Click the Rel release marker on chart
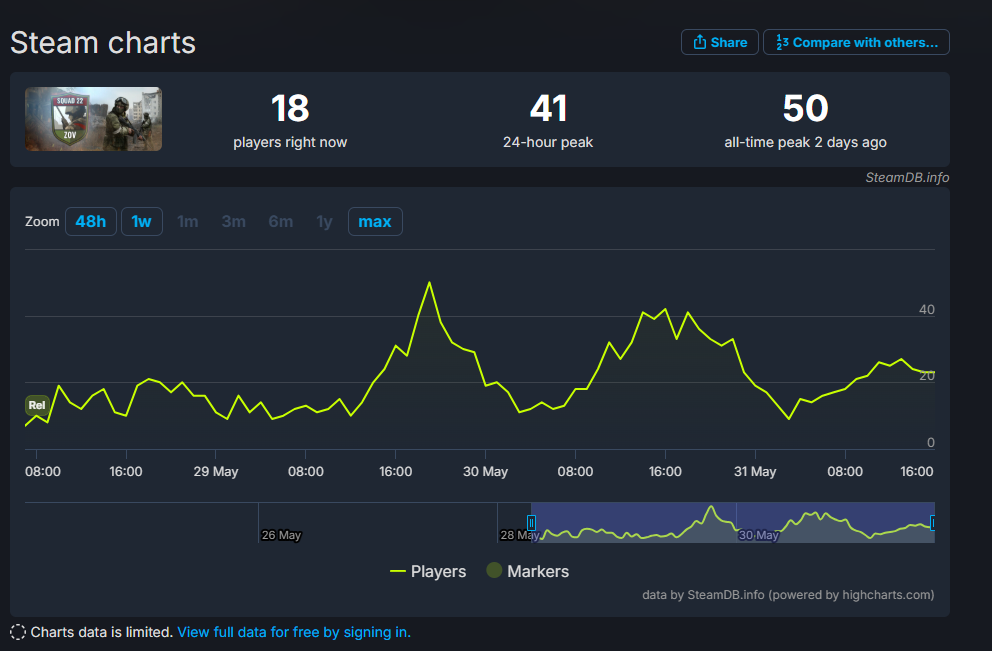The width and height of the screenshot is (992, 651). 37,405
